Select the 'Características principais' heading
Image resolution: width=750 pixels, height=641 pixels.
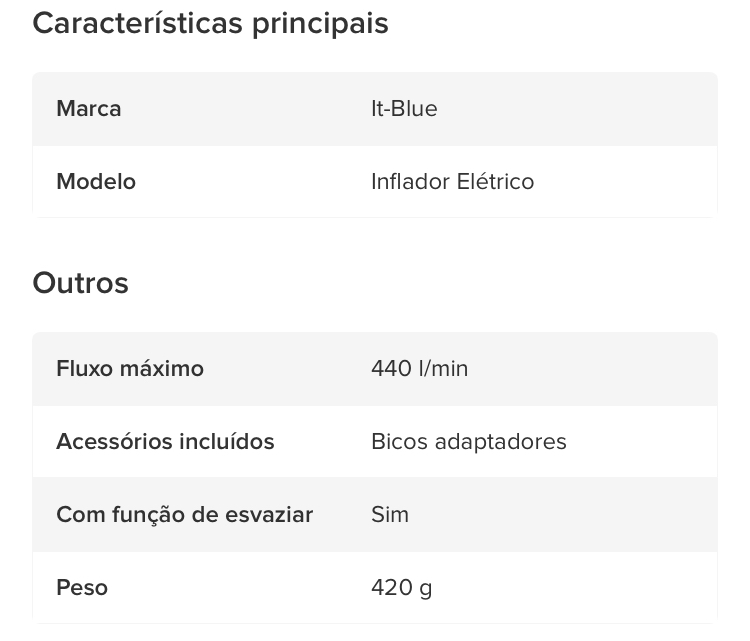pos(210,23)
